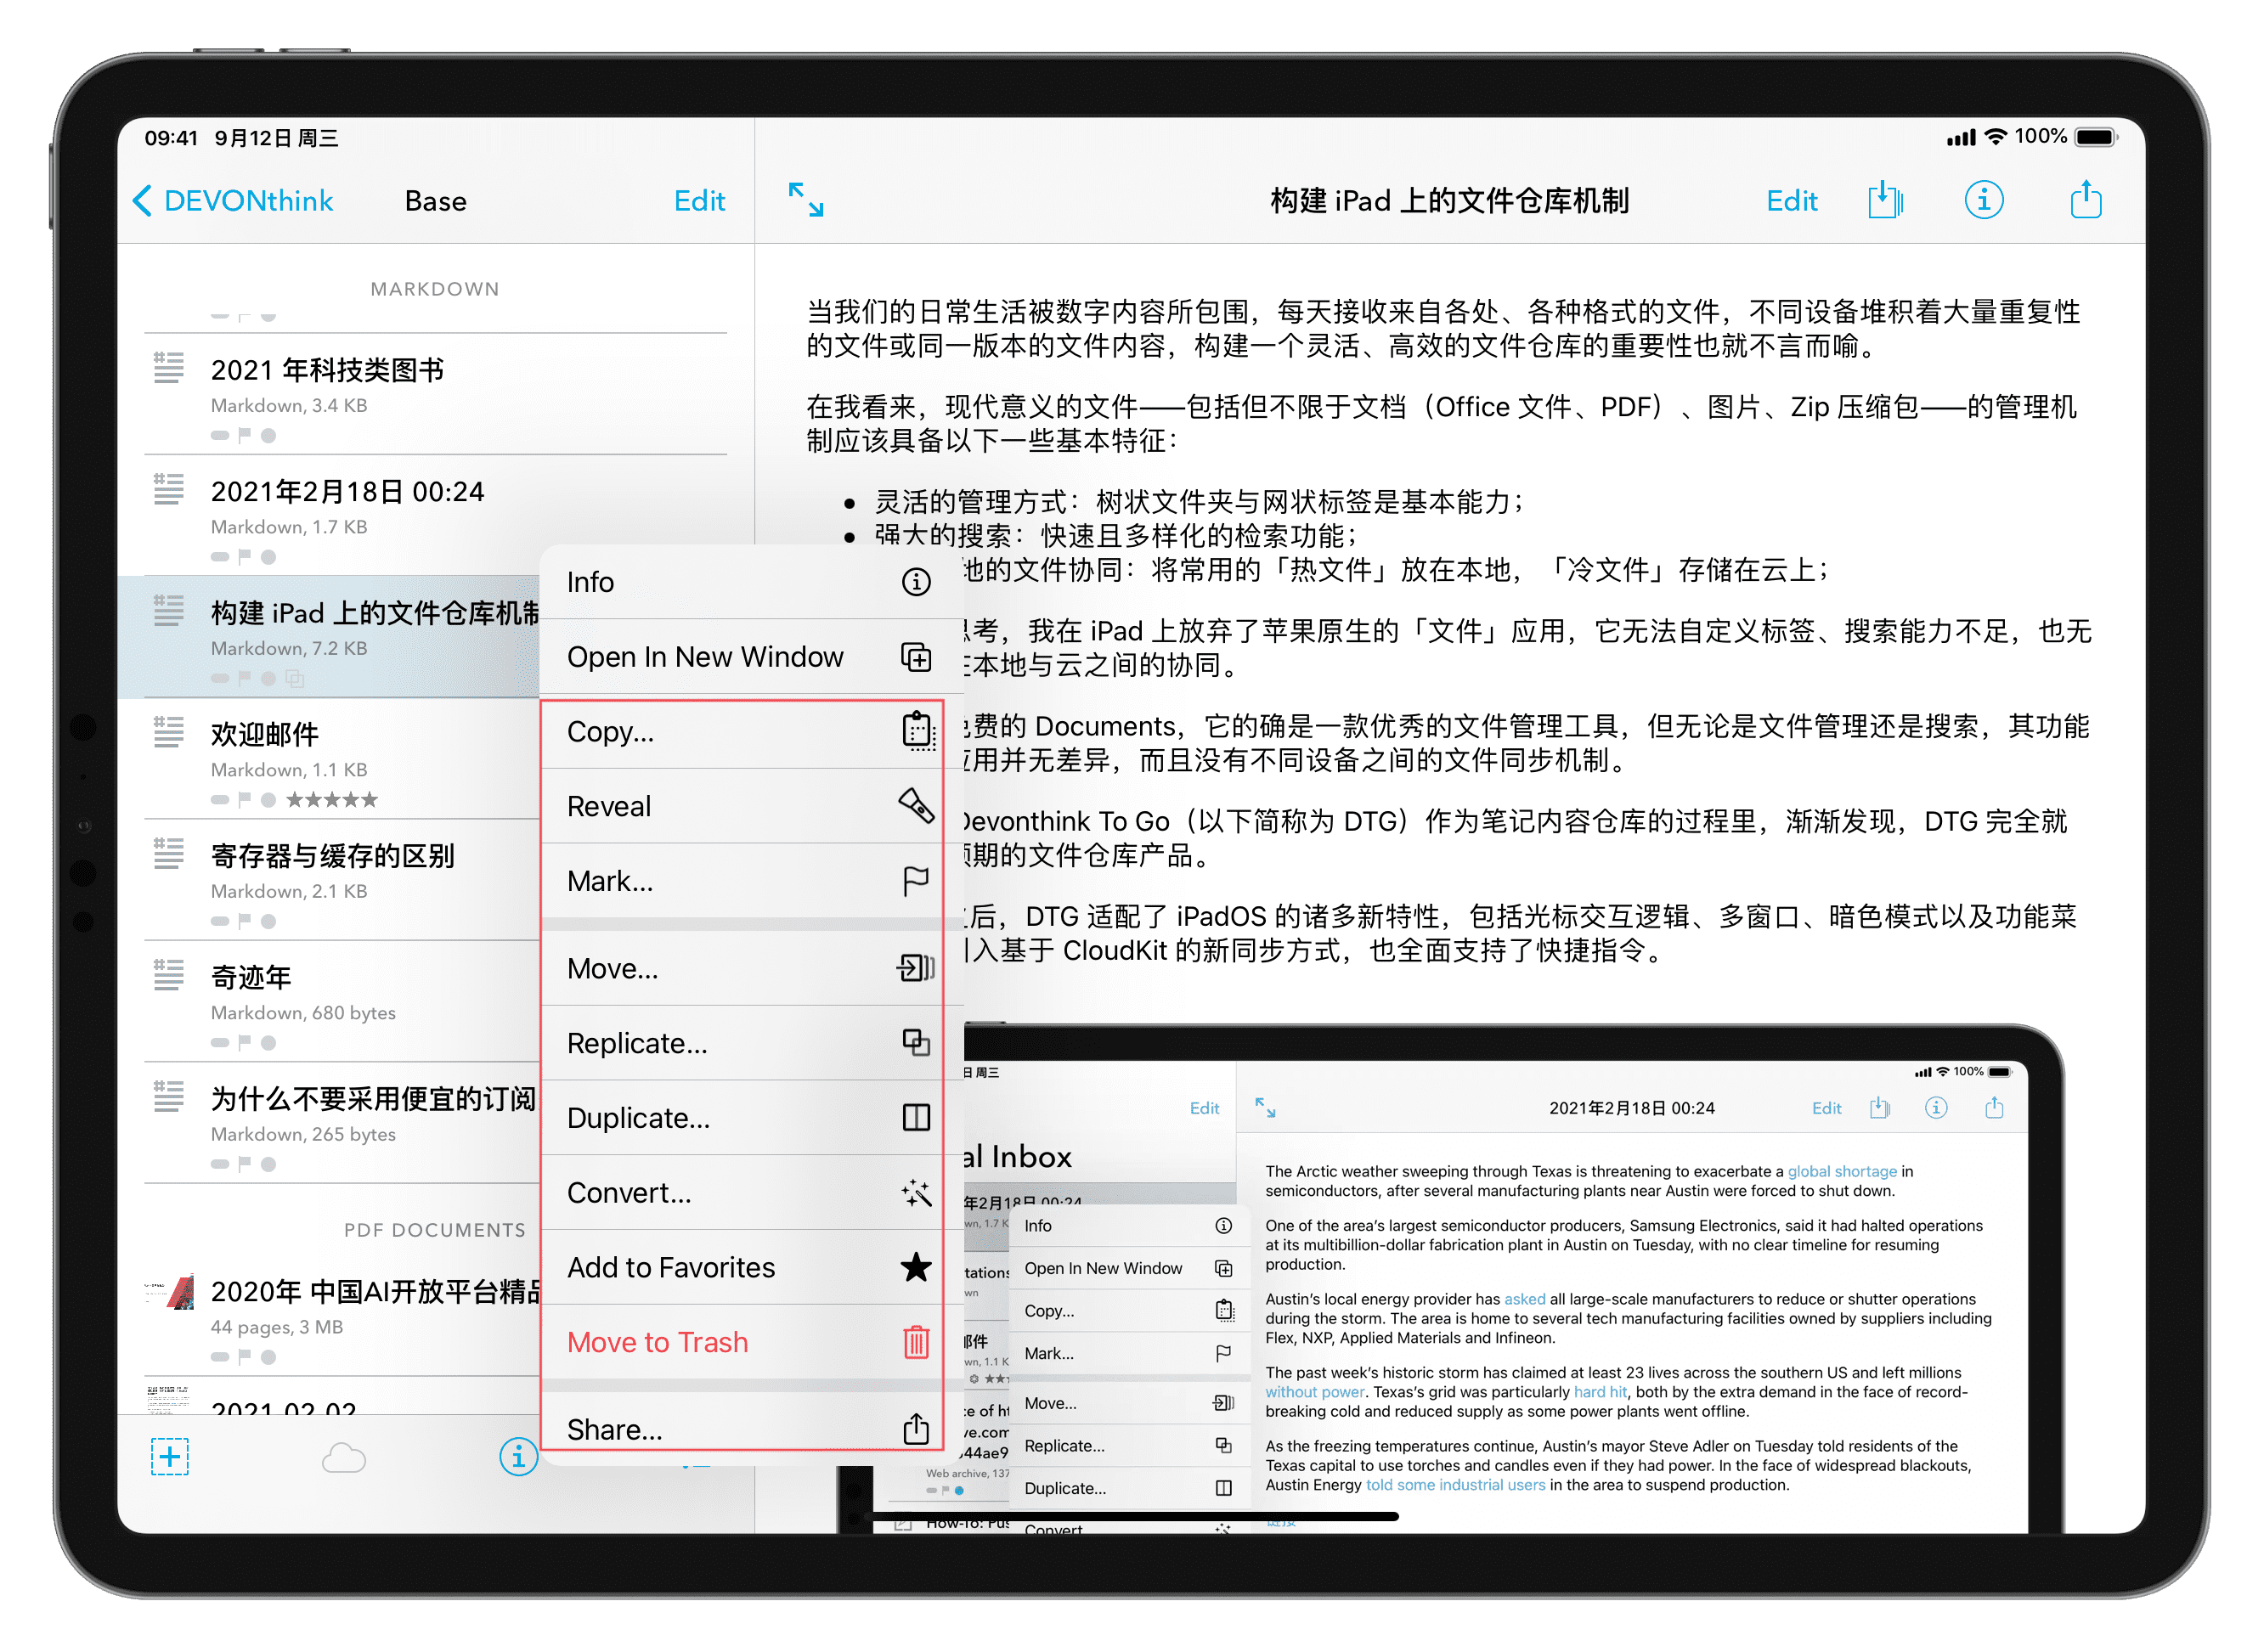Choose Convert... from the menu
Screen dimensions: 2264x1652
[750, 1193]
